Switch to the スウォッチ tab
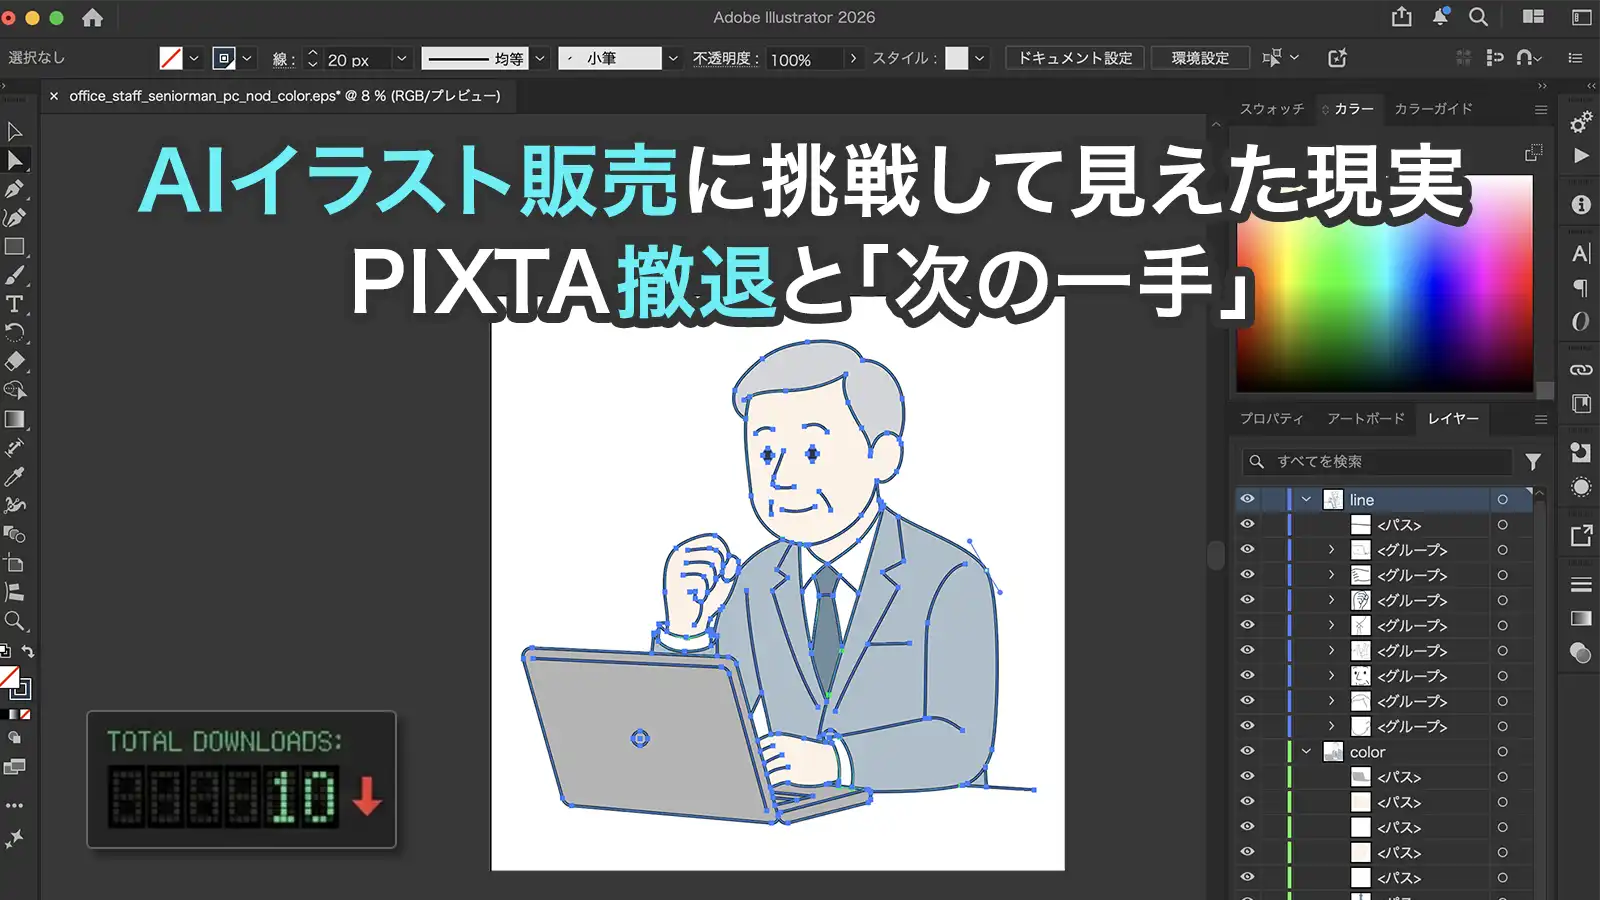 [x=1272, y=109]
